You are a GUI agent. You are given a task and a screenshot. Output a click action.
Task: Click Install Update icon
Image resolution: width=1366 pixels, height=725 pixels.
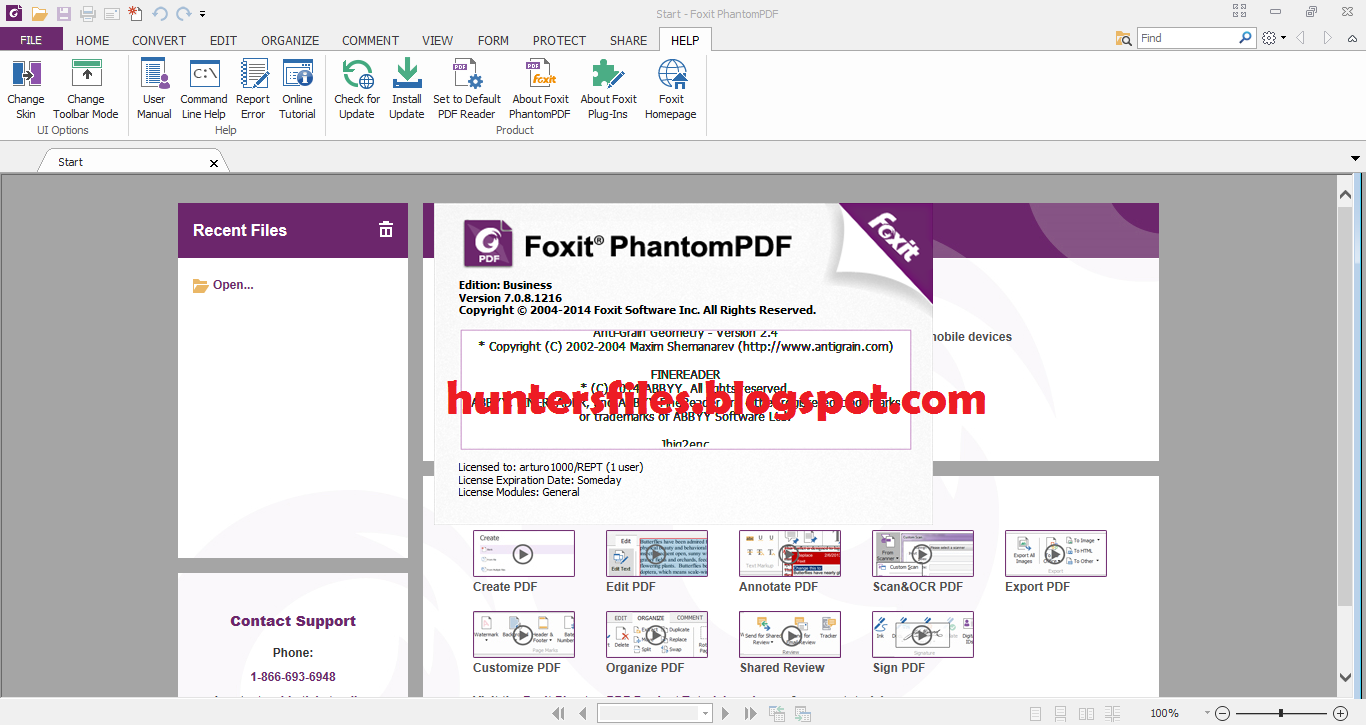coord(406,75)
